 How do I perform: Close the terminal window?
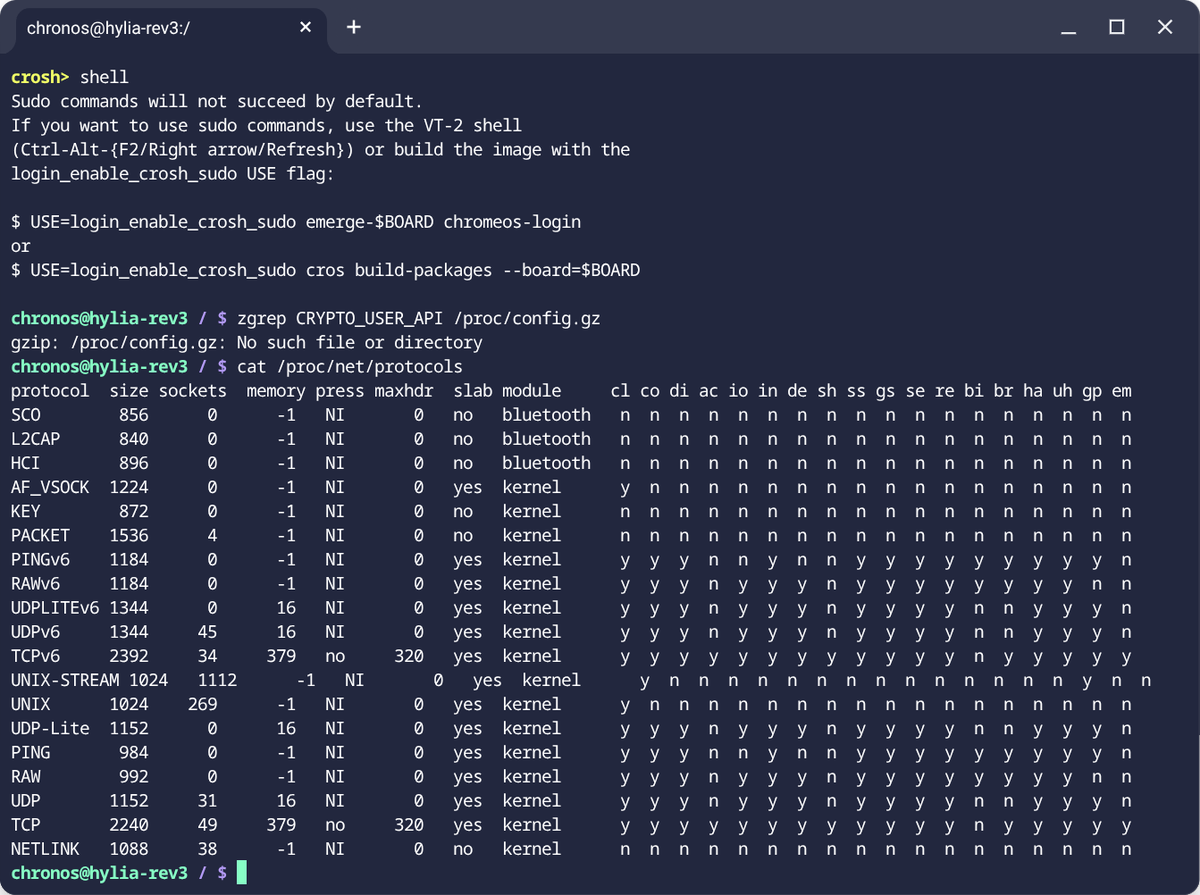[x=1165, y=28]
